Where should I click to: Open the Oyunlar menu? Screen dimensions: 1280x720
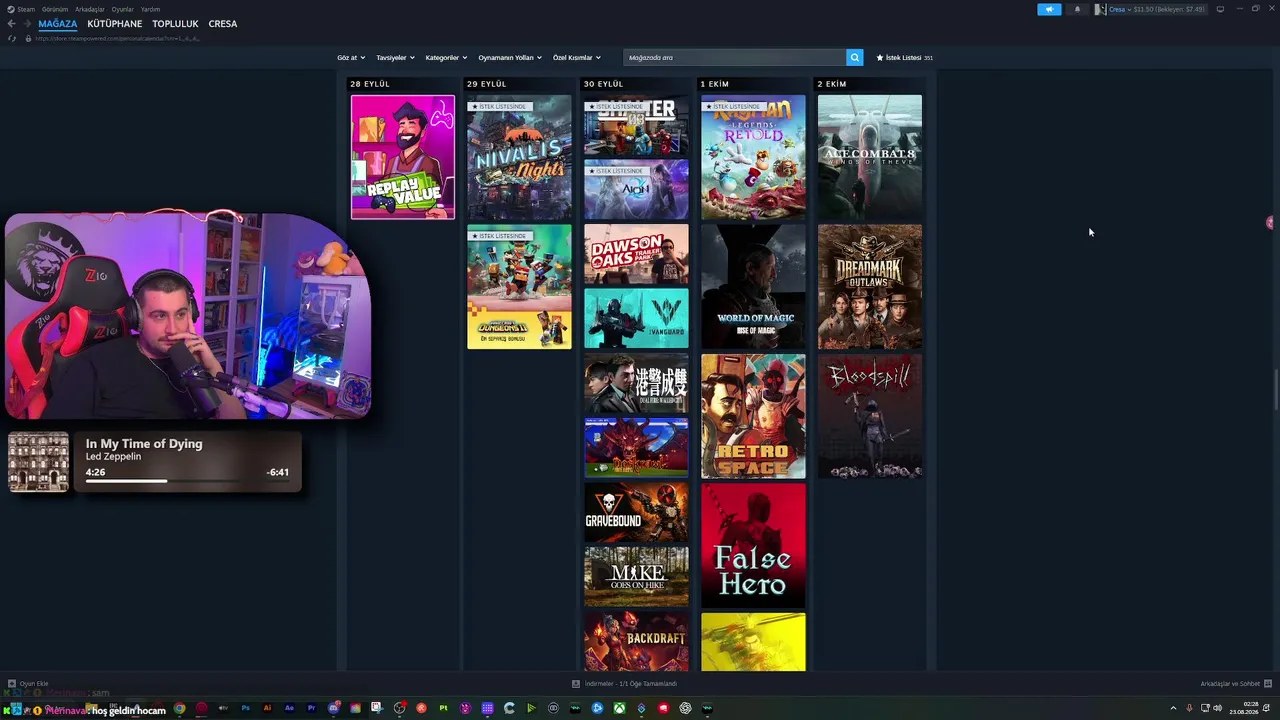[x=123, y=9]
